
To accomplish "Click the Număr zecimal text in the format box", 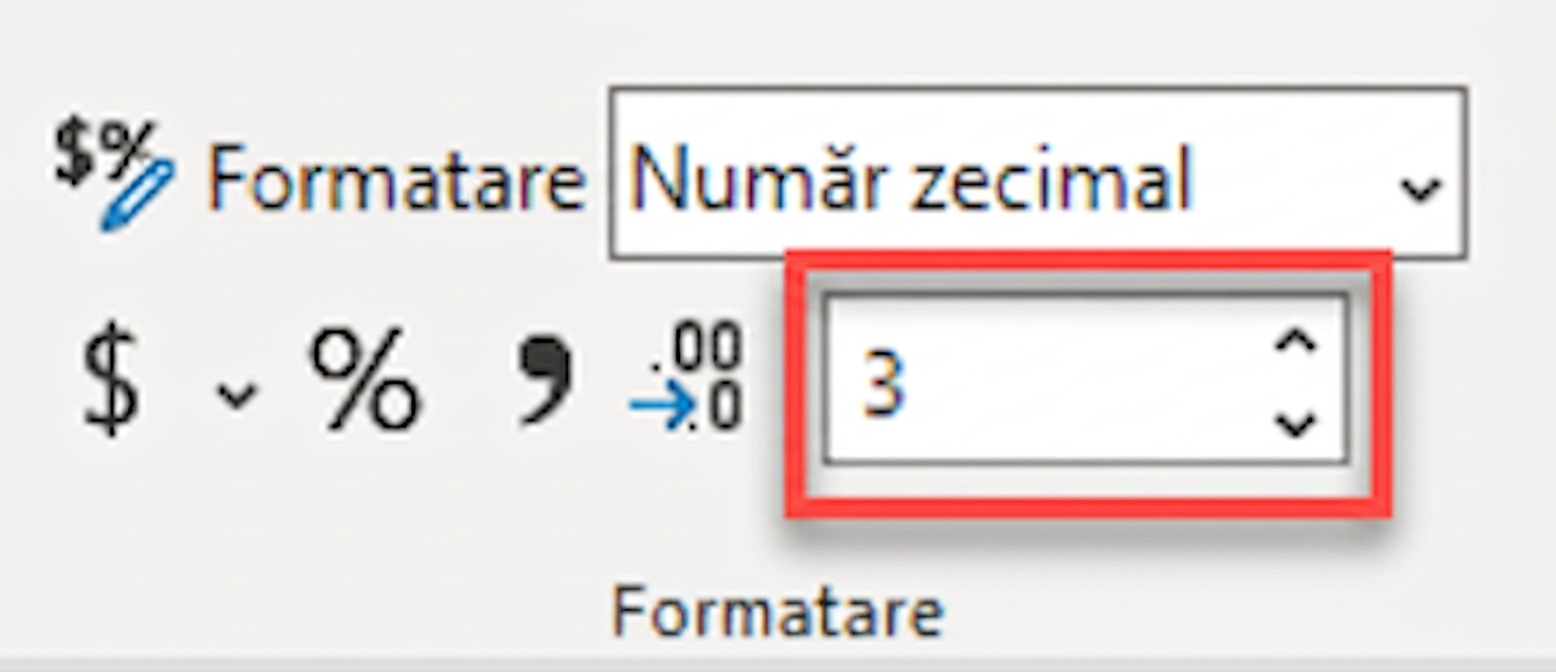I will click(911, 180).
